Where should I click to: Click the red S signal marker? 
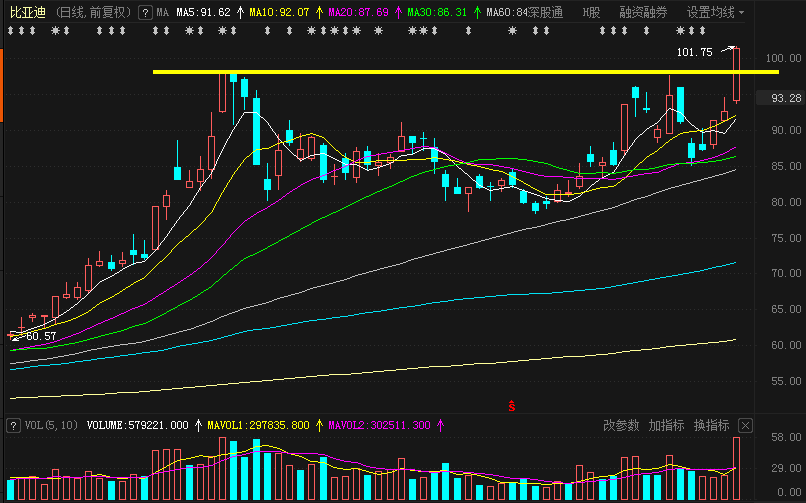[511, 406]
